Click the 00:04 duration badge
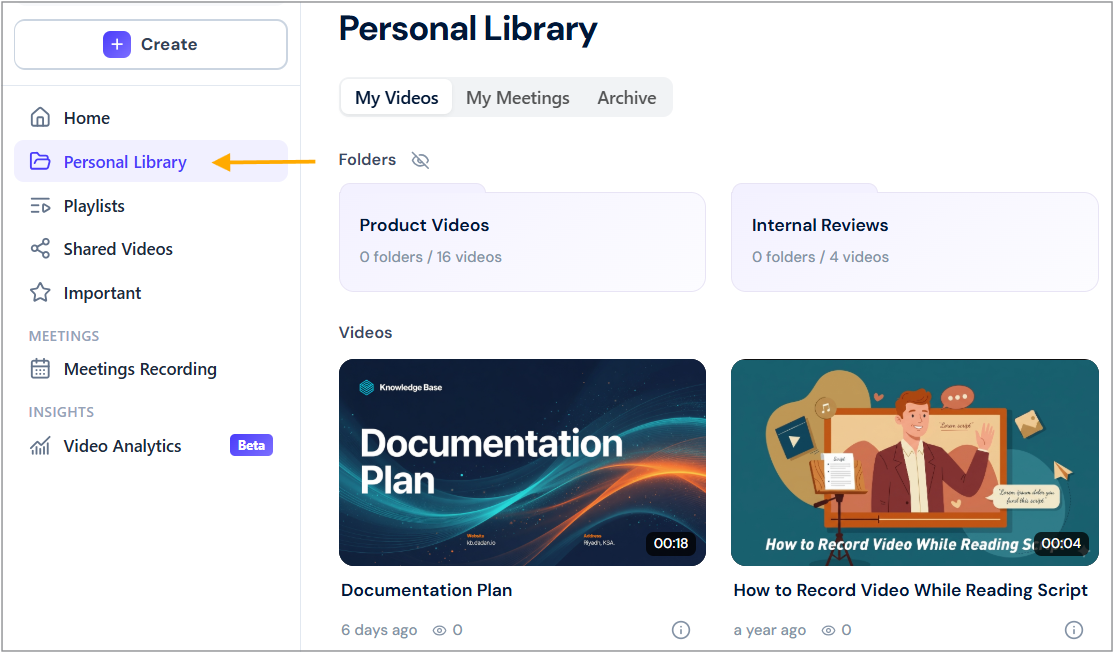 [x=1061, y=543]
